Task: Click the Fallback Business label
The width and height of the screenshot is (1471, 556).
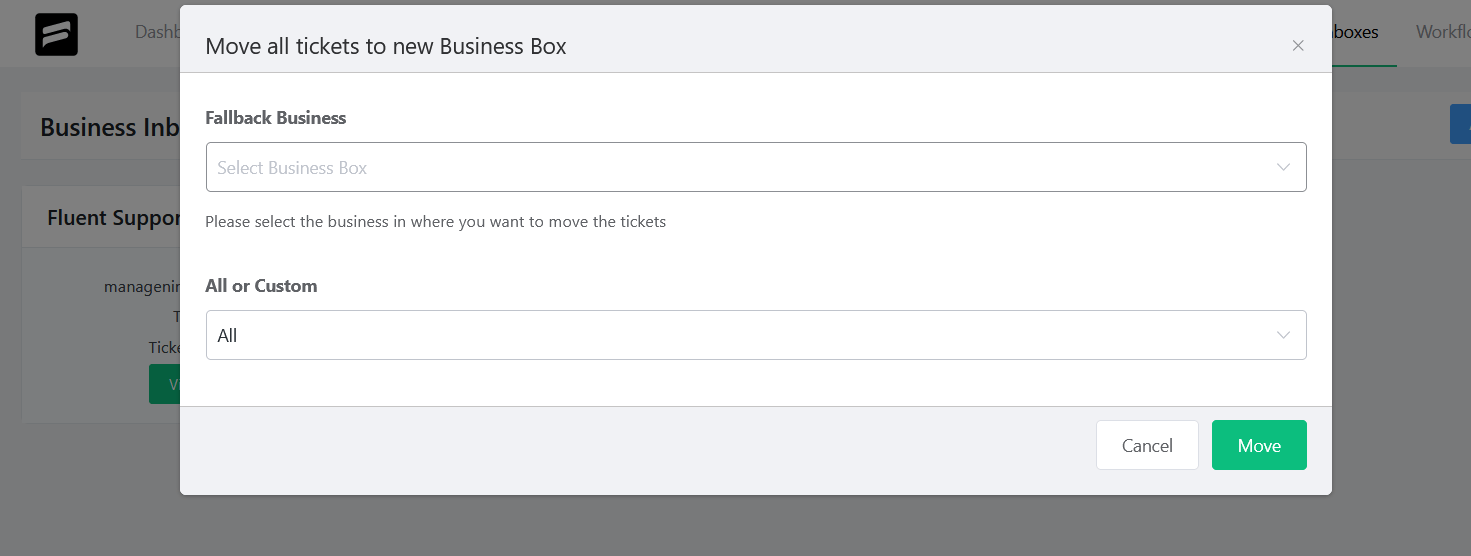Action: (275, 118)
